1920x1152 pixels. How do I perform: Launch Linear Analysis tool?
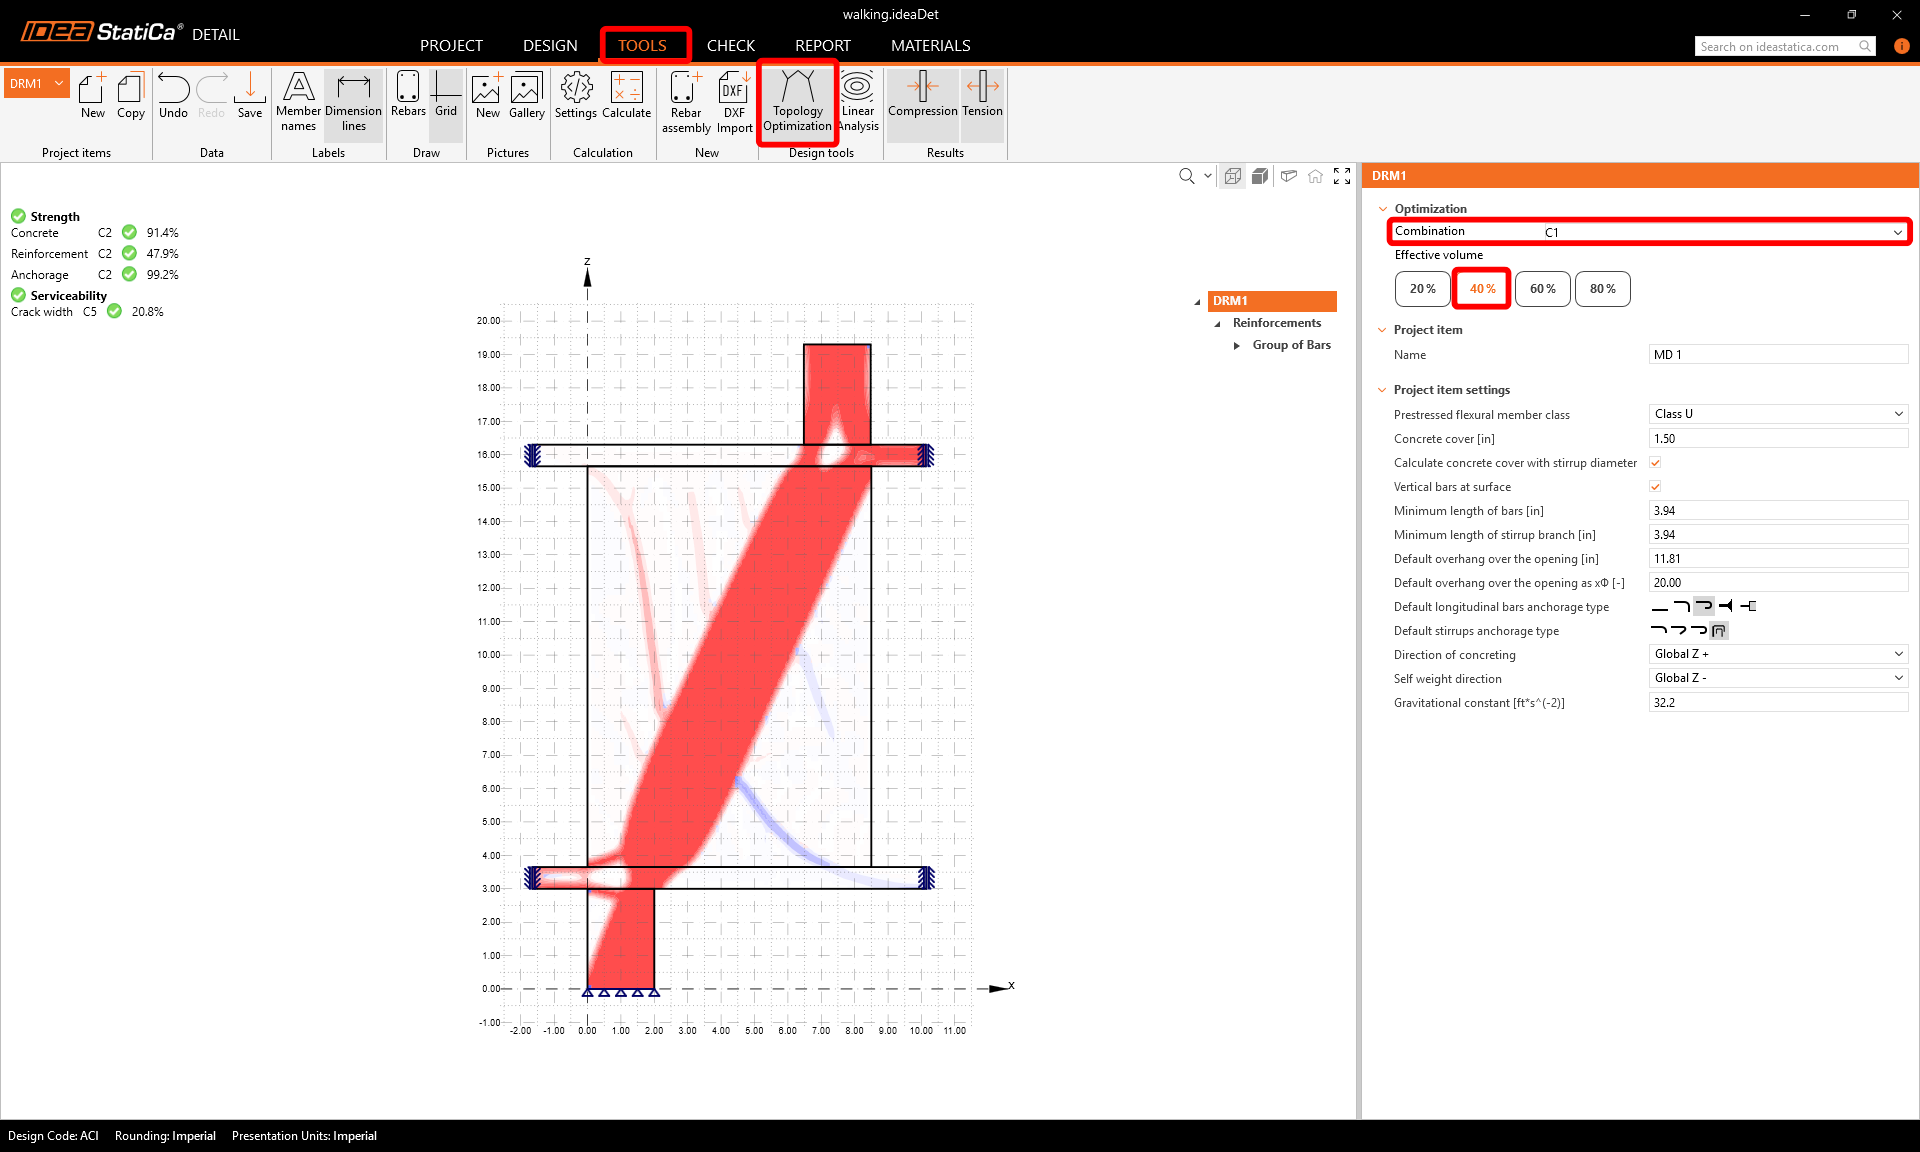pyautogui.click(x=858, y=101)
